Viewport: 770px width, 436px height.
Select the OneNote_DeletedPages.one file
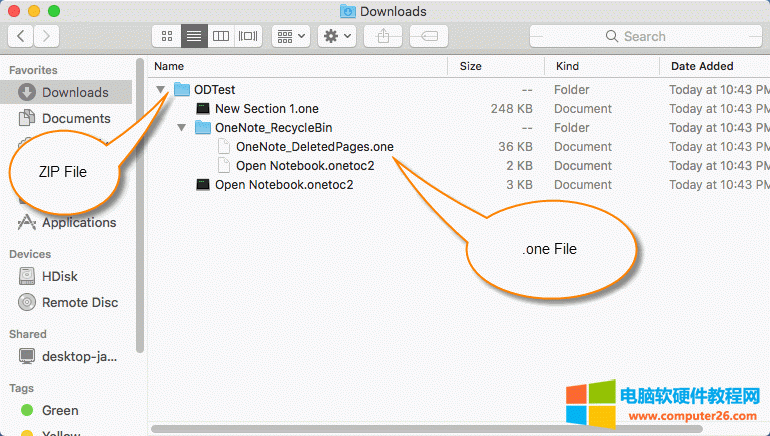tap(314, 147)
